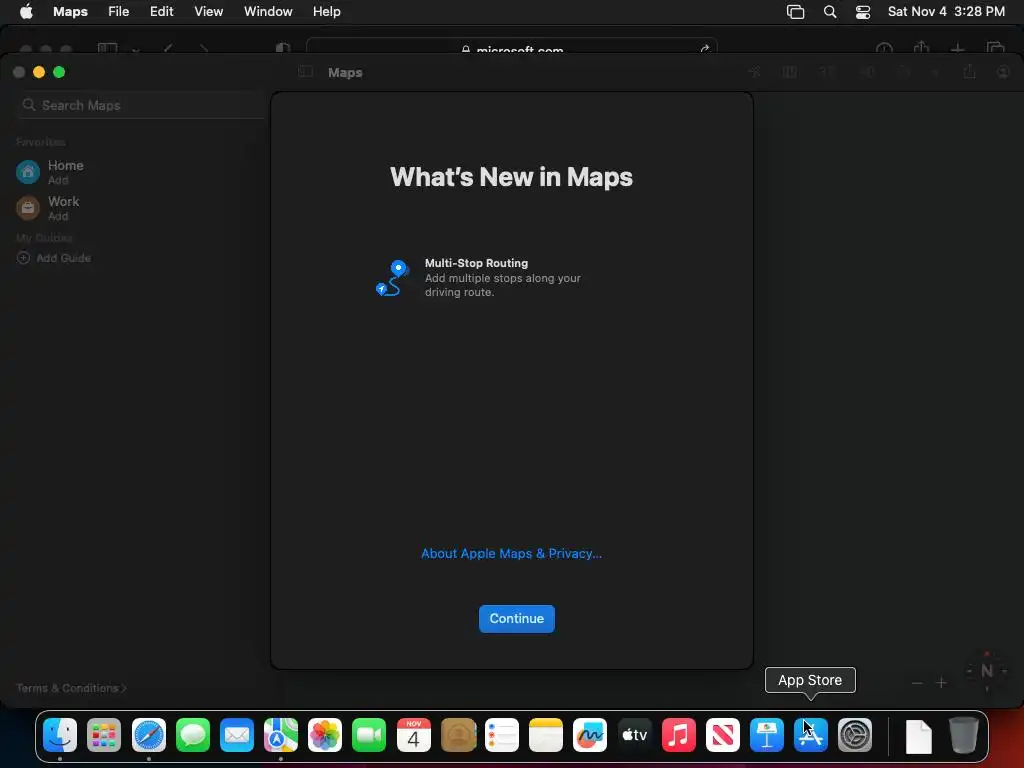Open the Edit menu
1024x768 pixels.
[161, 11]
